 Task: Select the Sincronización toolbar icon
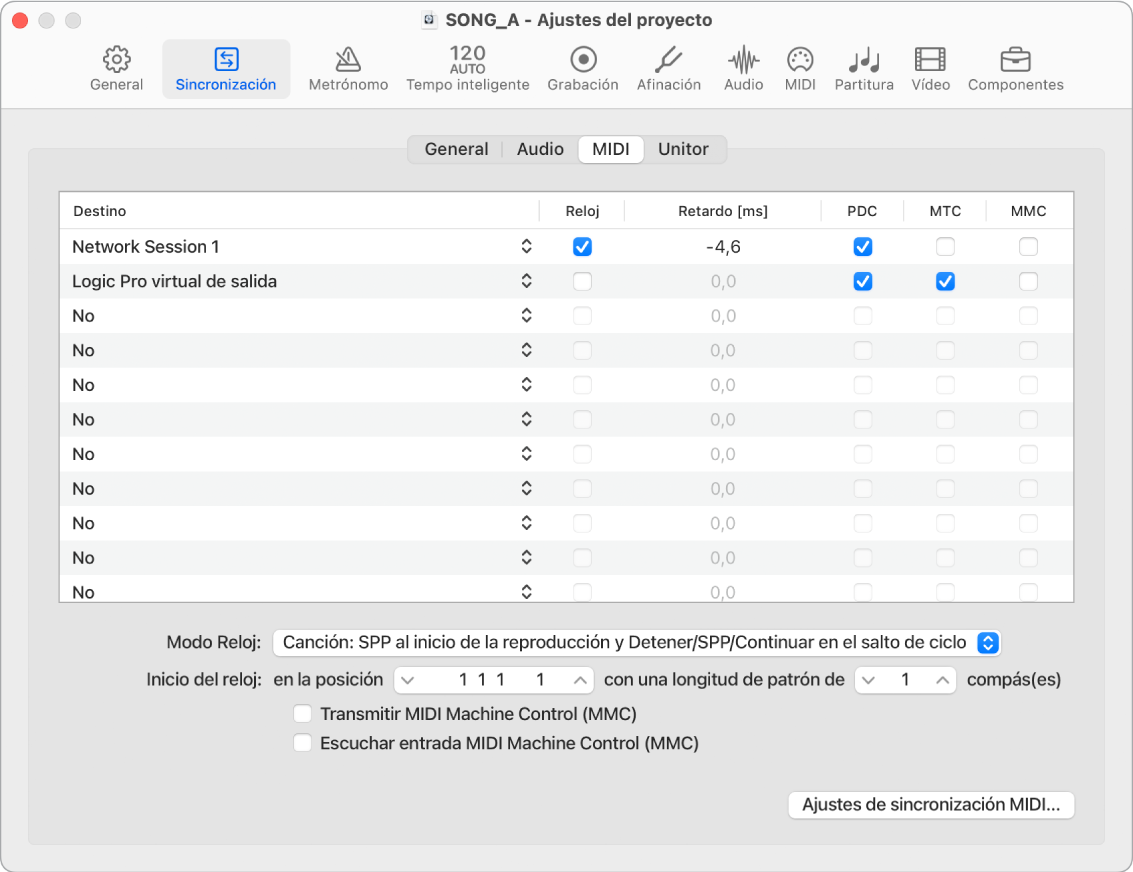click(225, 69)
